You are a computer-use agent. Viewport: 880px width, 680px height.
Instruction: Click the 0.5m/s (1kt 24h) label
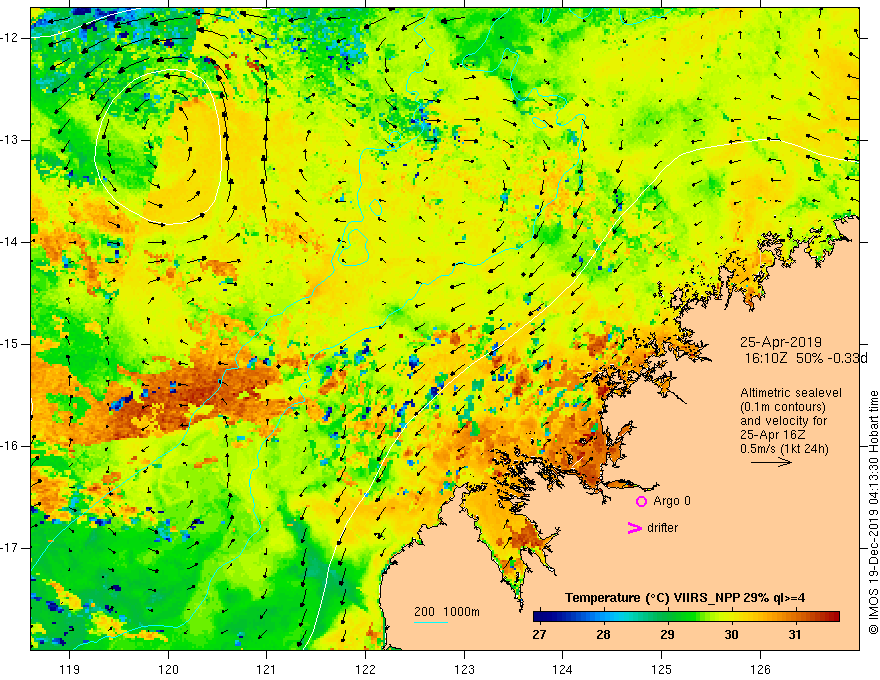coord(784,449)
